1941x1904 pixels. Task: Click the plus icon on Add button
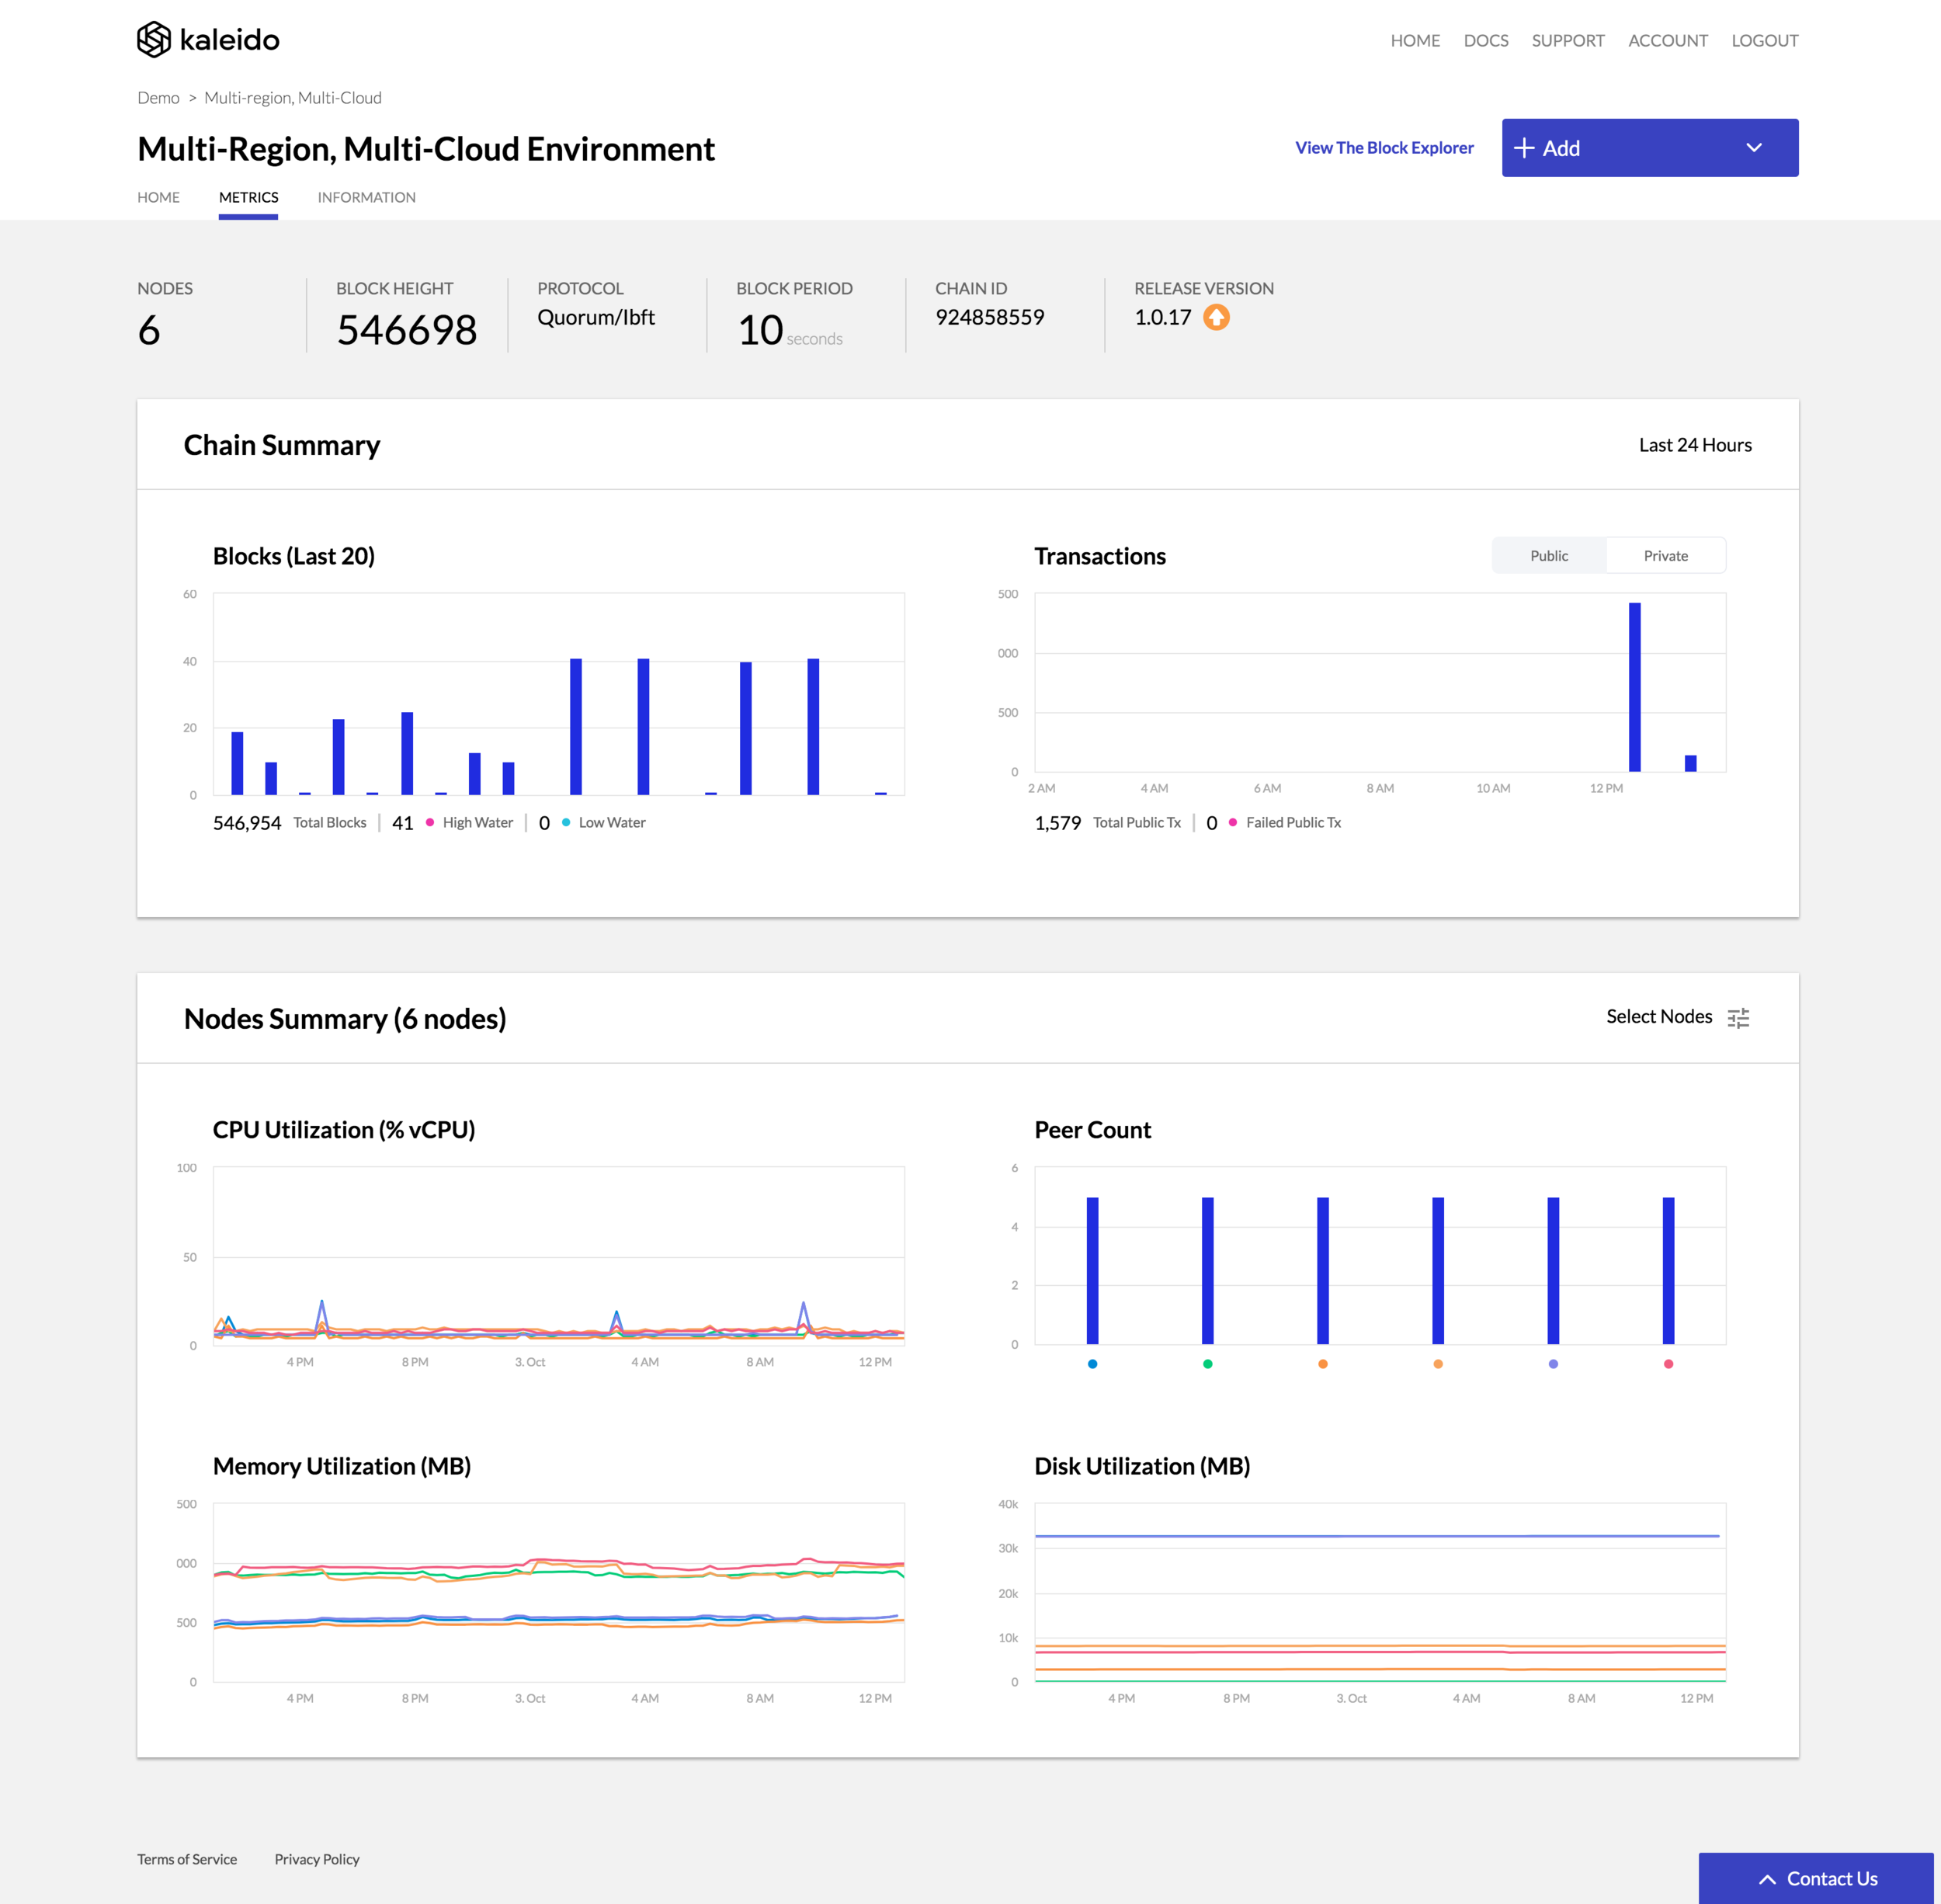coord(1523,148)
